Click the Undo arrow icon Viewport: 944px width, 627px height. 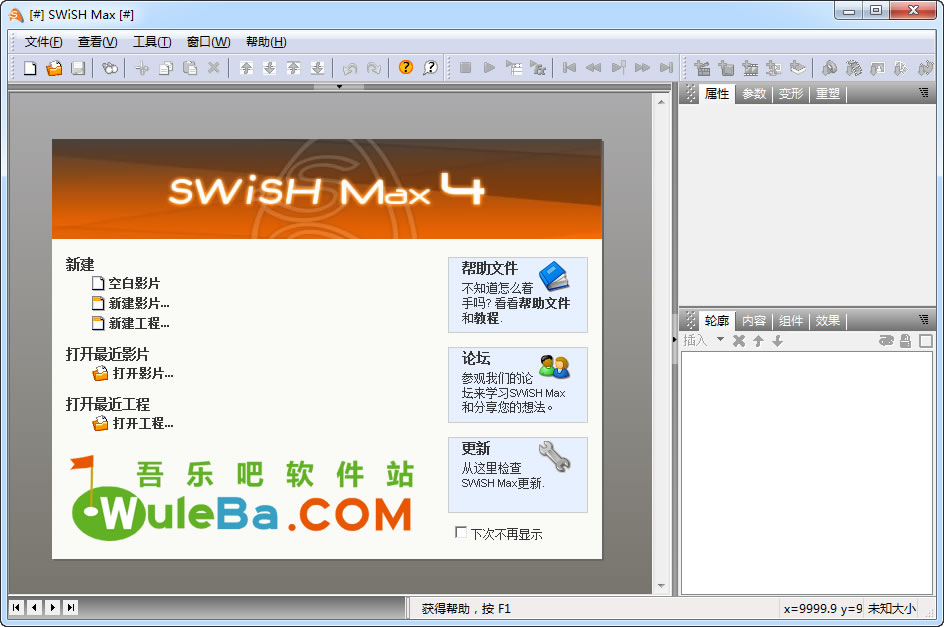[350, 68]
